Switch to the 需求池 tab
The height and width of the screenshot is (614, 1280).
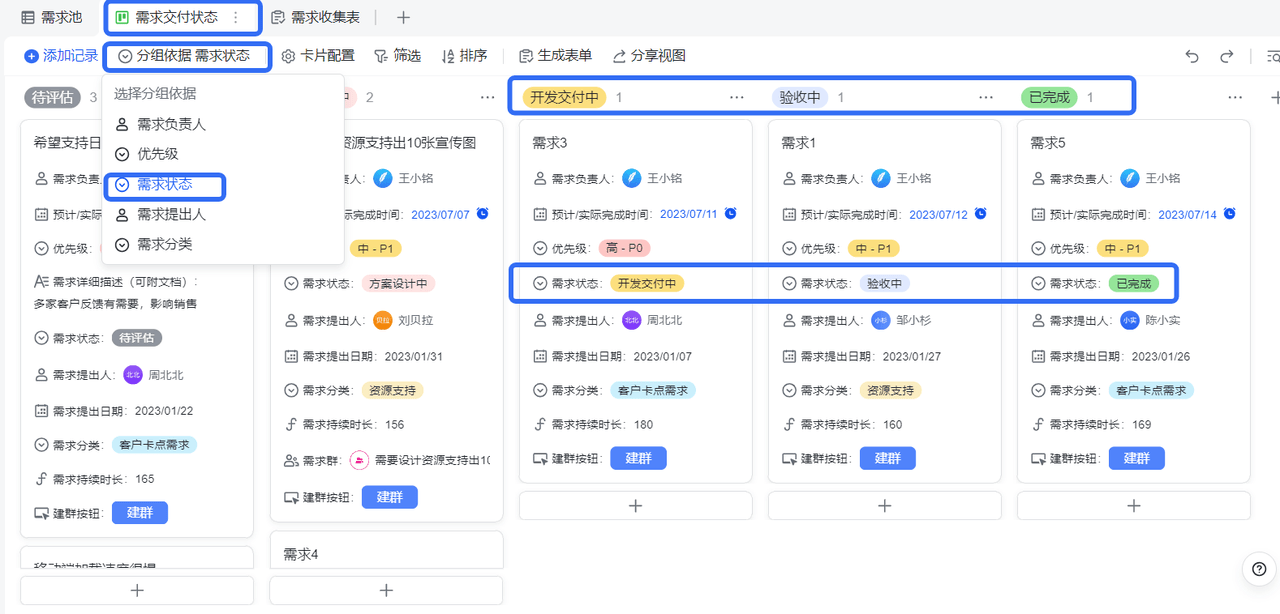(52, 17)
